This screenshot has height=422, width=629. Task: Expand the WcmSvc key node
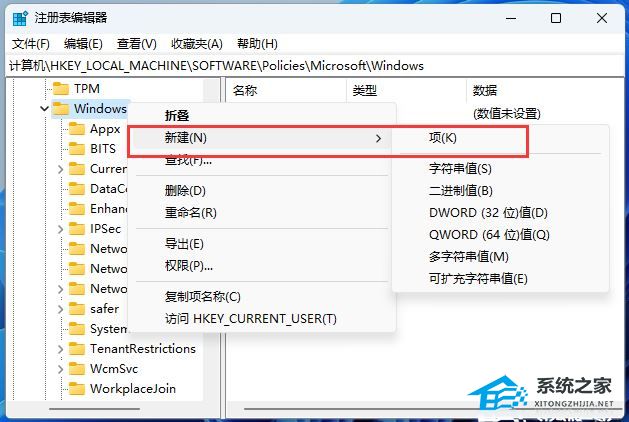point(61,369)
